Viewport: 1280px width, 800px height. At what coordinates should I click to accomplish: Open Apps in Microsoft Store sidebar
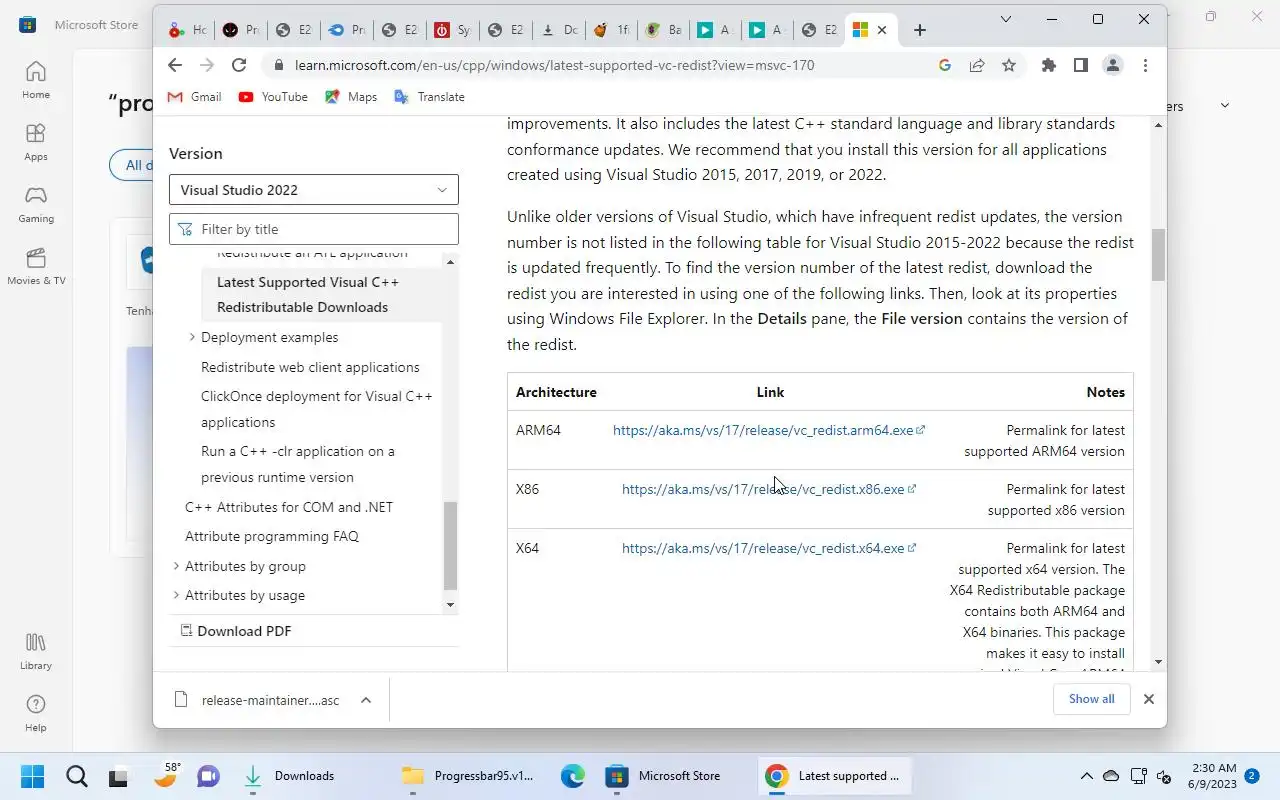[x=36, y=142]
